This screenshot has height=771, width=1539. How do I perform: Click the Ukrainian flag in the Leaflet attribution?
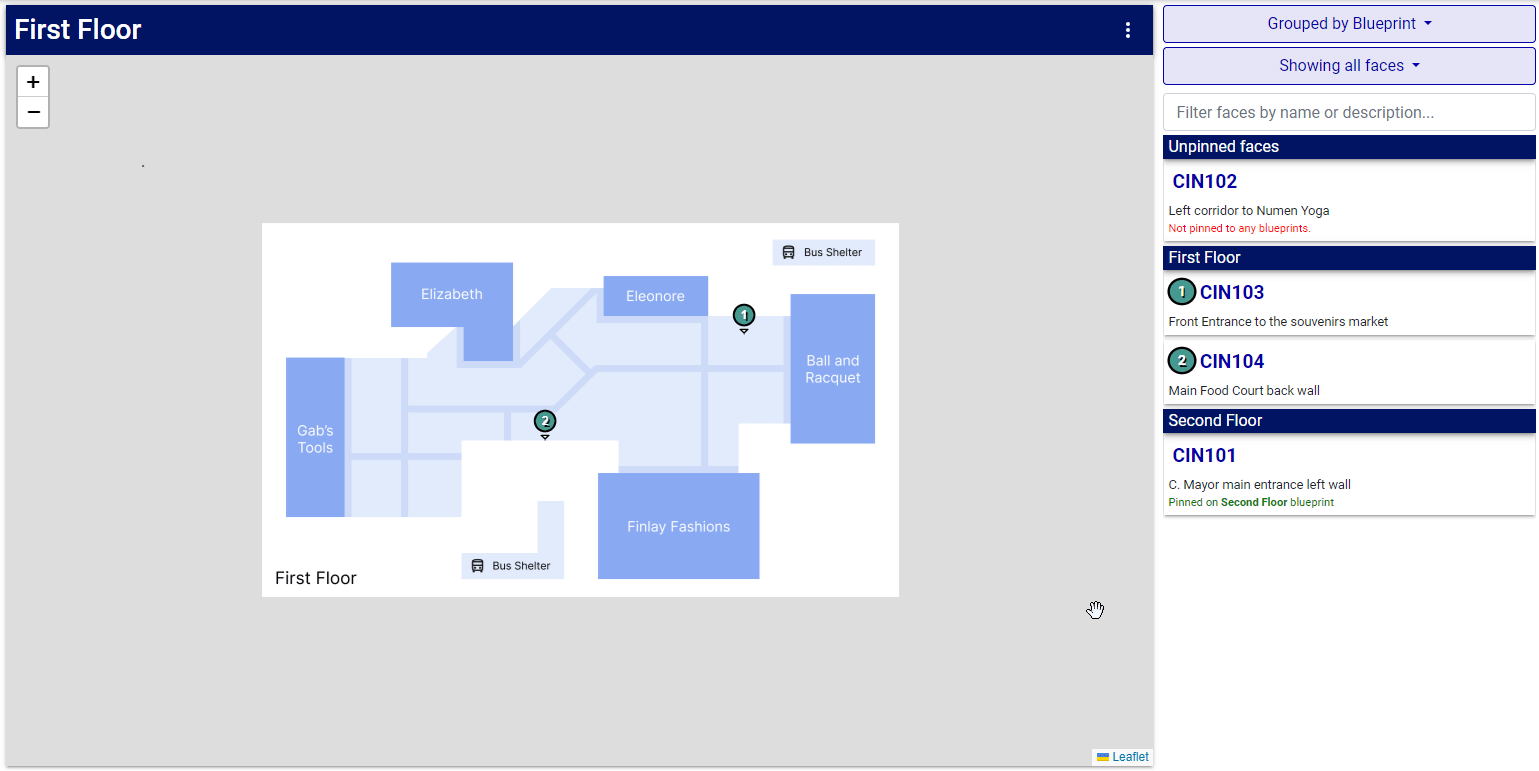1101,757
